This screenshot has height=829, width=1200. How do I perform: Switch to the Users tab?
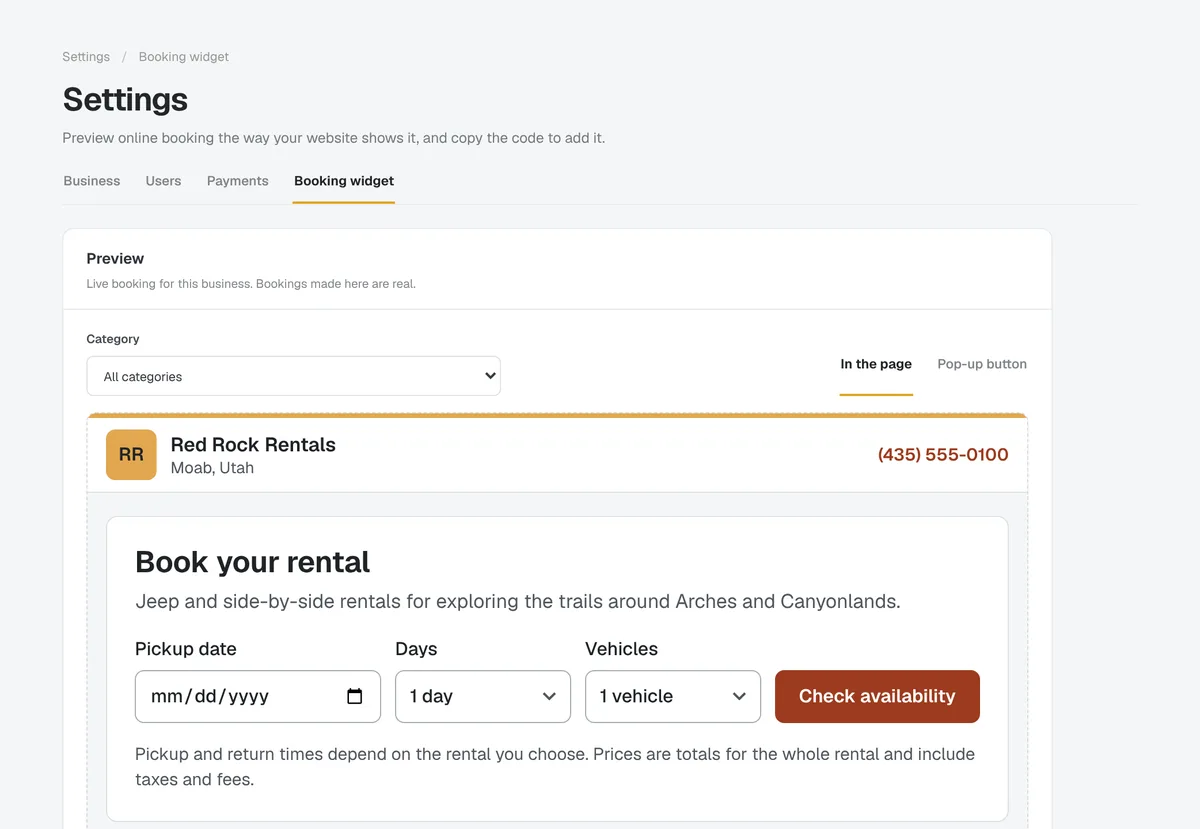tap(163, 181)
